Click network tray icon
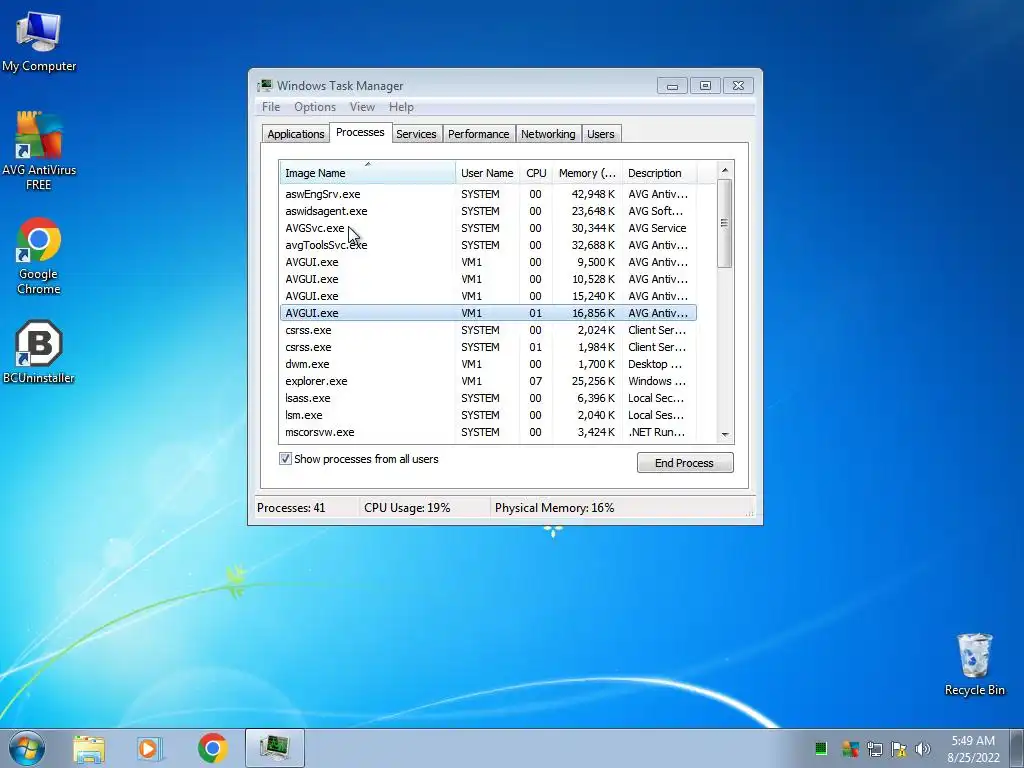 874,749
